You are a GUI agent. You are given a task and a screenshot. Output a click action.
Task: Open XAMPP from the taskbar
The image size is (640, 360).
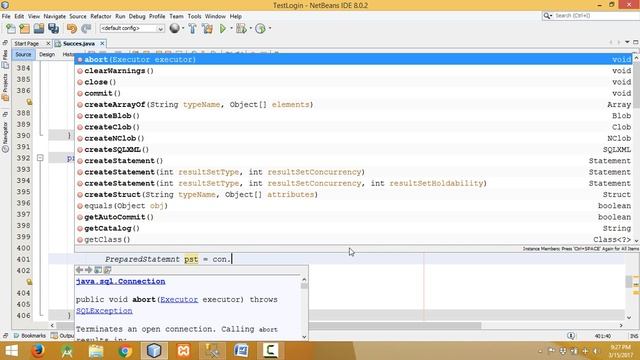(x=183, y=351)
